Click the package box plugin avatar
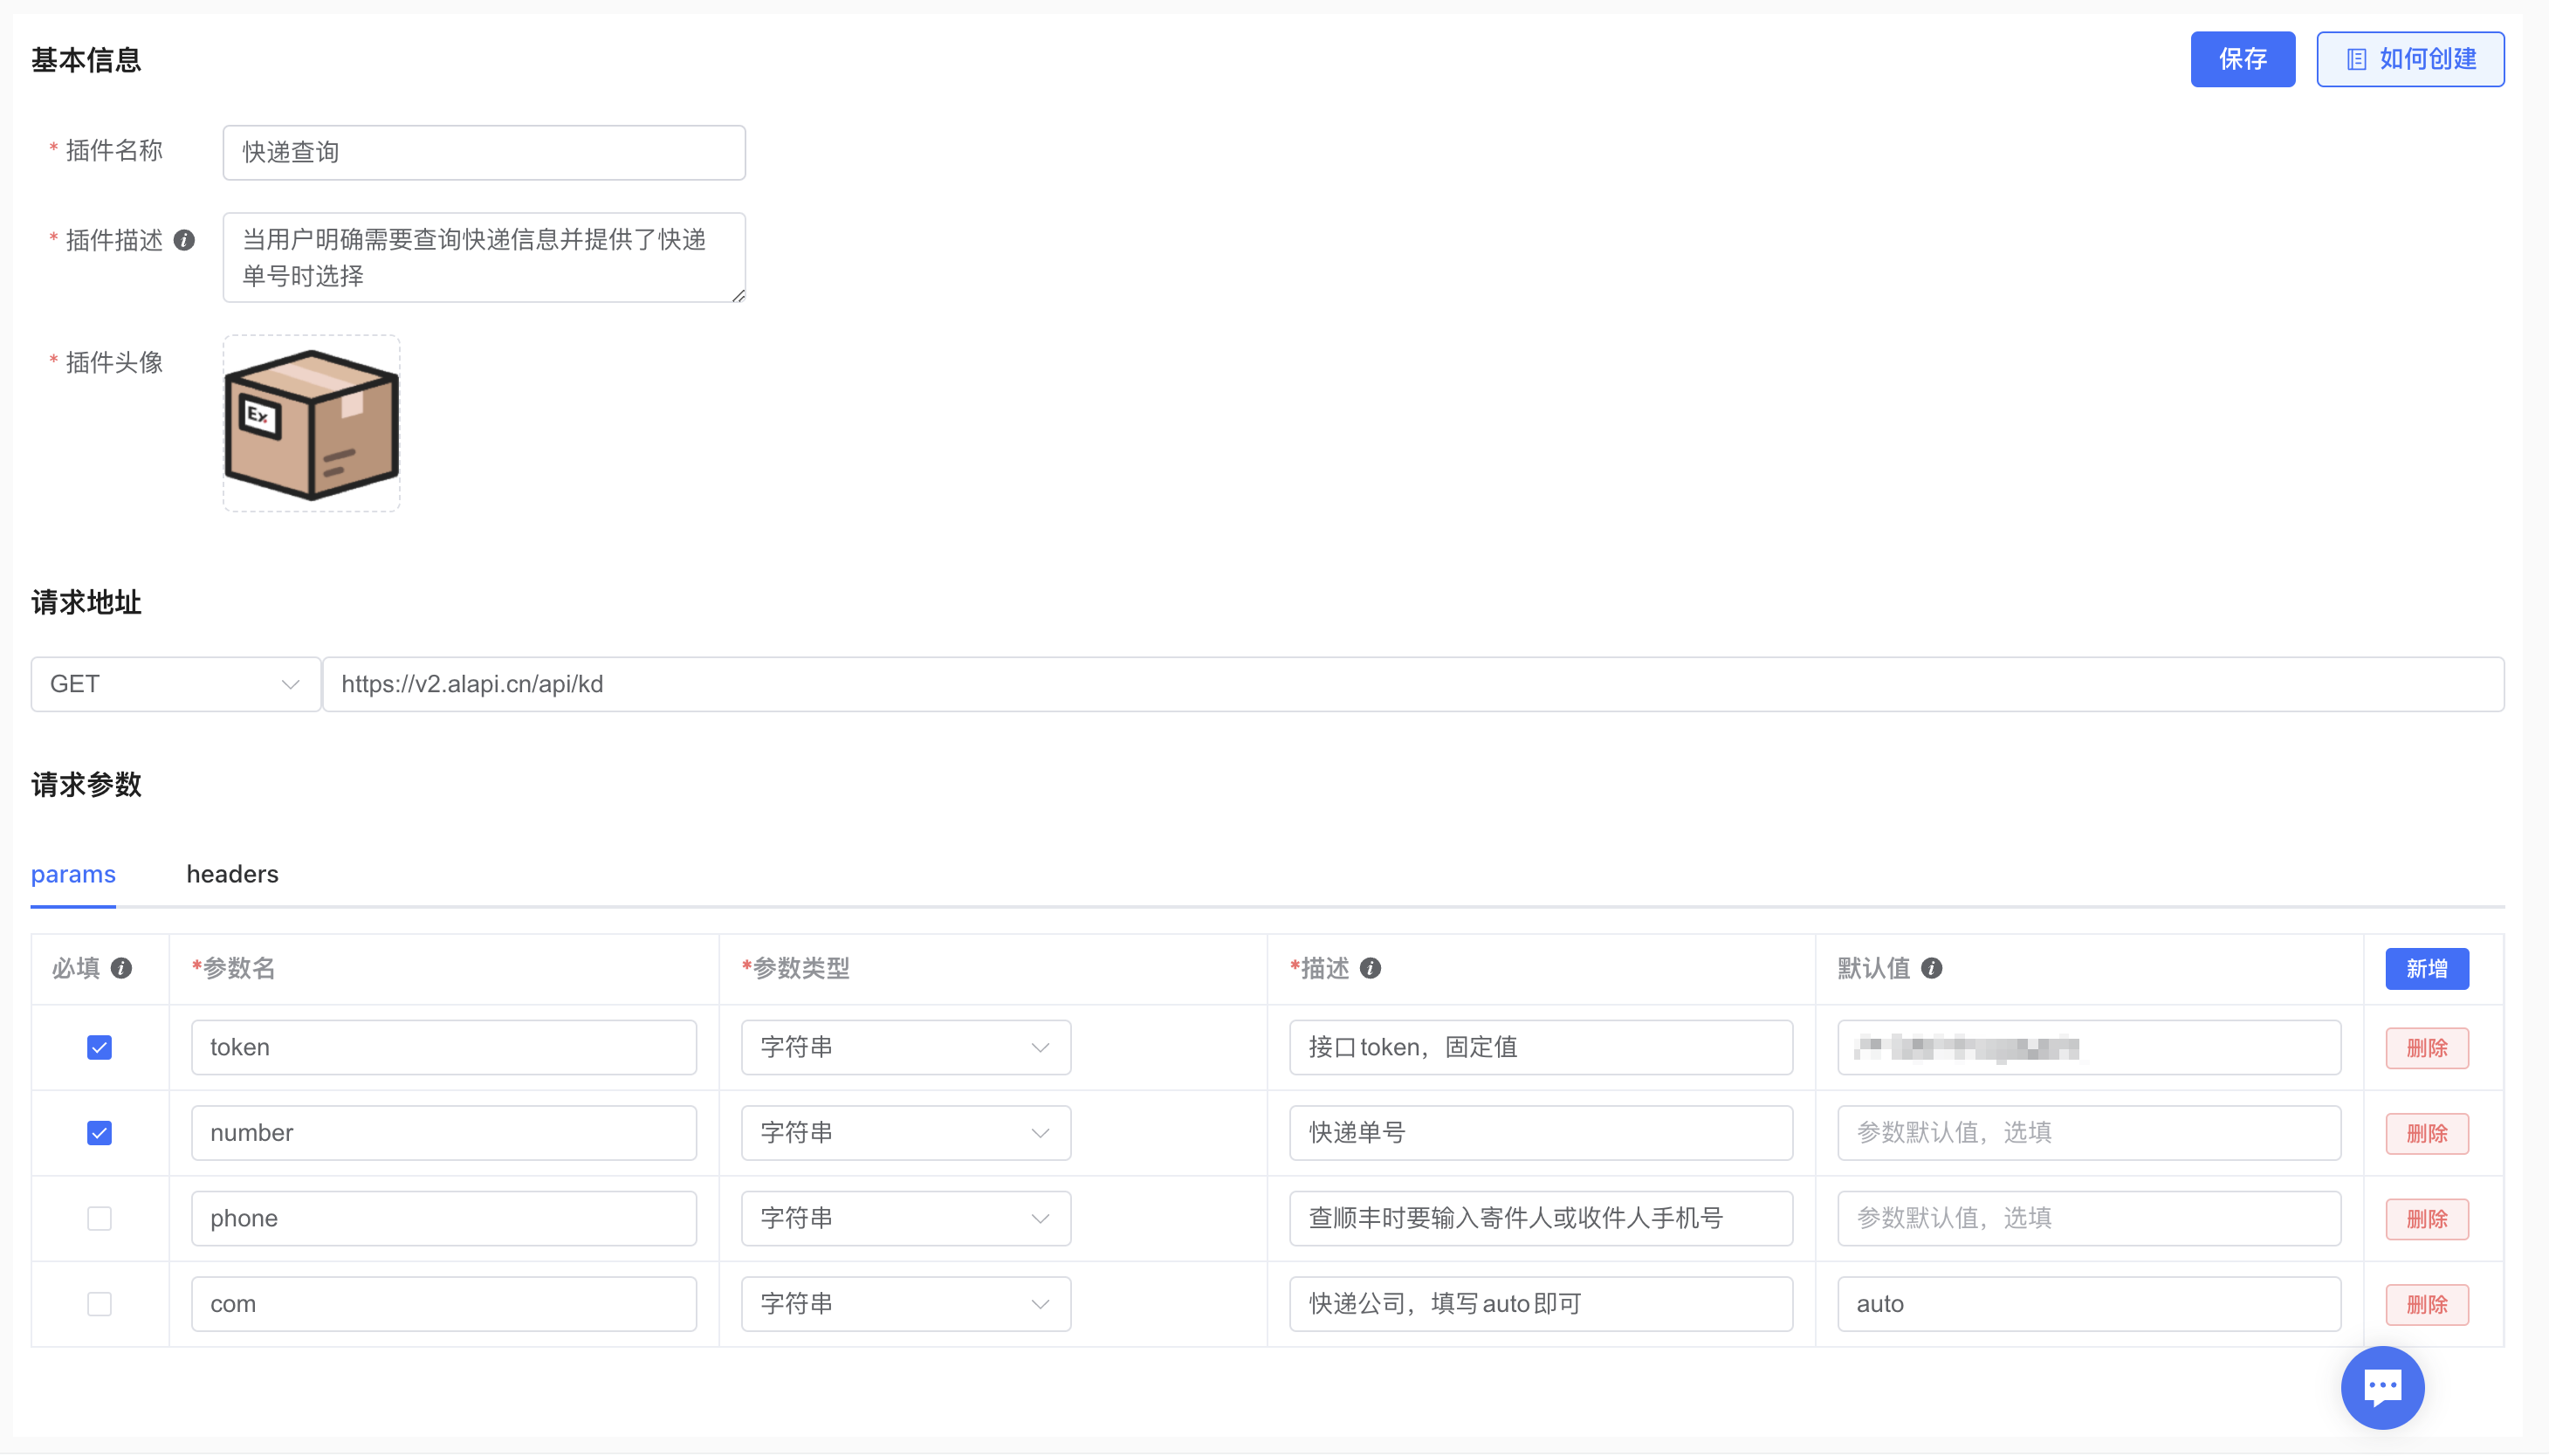Viewport: 2549px width, 1456px height. pos(311,424)
